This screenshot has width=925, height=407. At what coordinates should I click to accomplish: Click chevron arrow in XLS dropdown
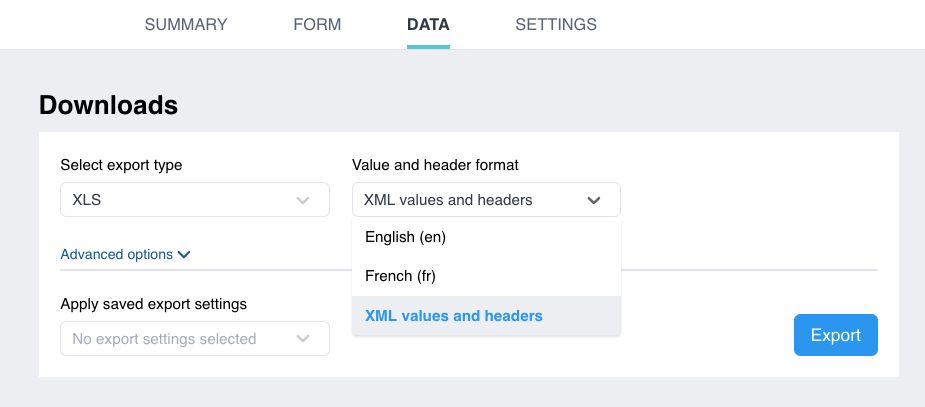pos(304,200)
